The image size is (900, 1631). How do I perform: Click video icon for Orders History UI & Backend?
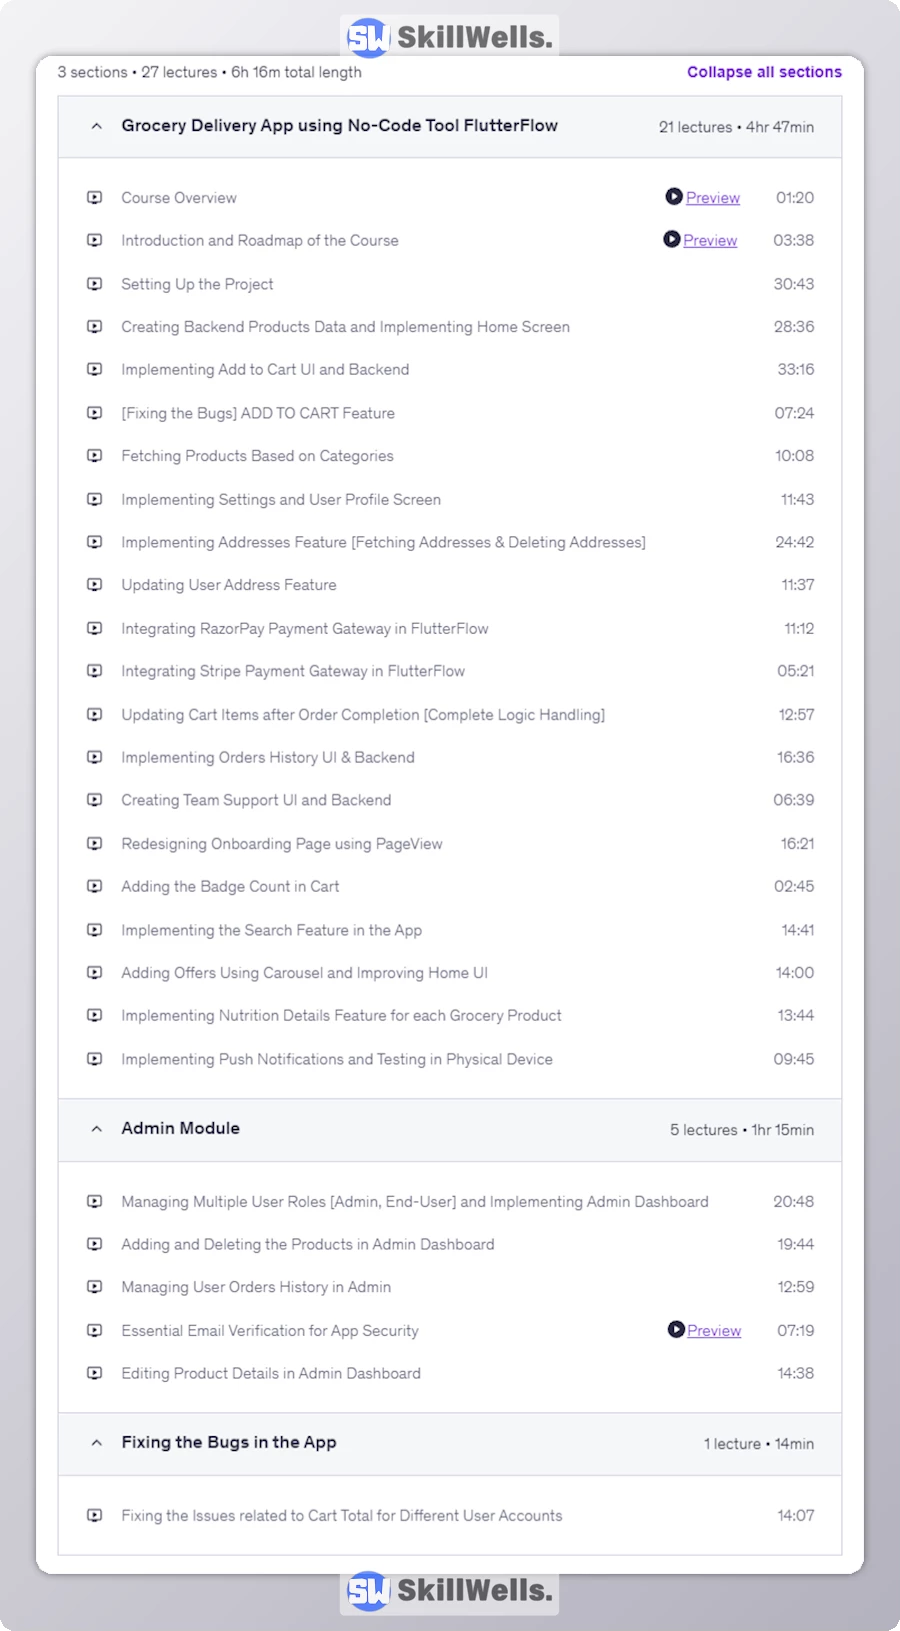click(x=95, y=758)
